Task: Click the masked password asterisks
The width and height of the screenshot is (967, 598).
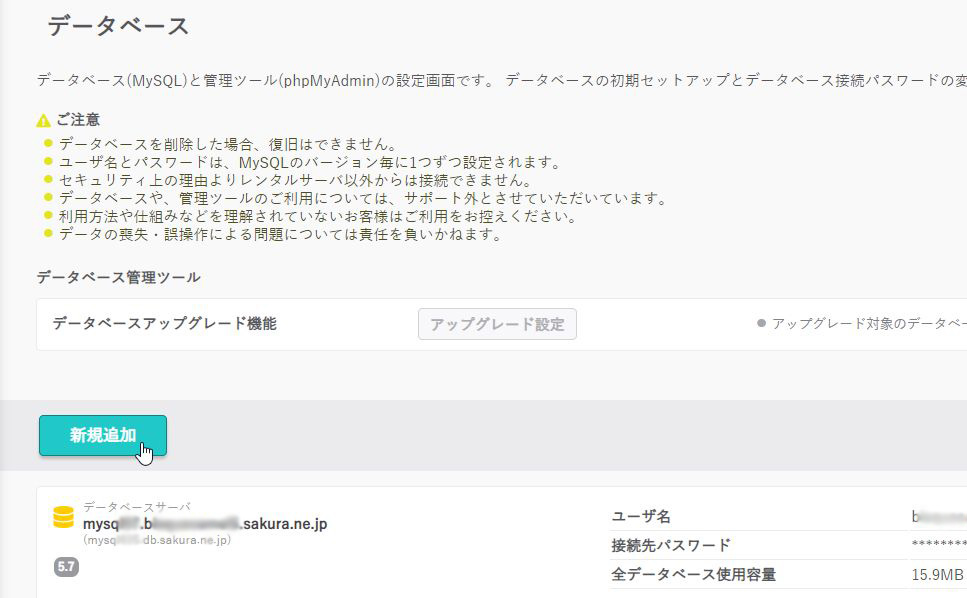Action: pos(938,546)
